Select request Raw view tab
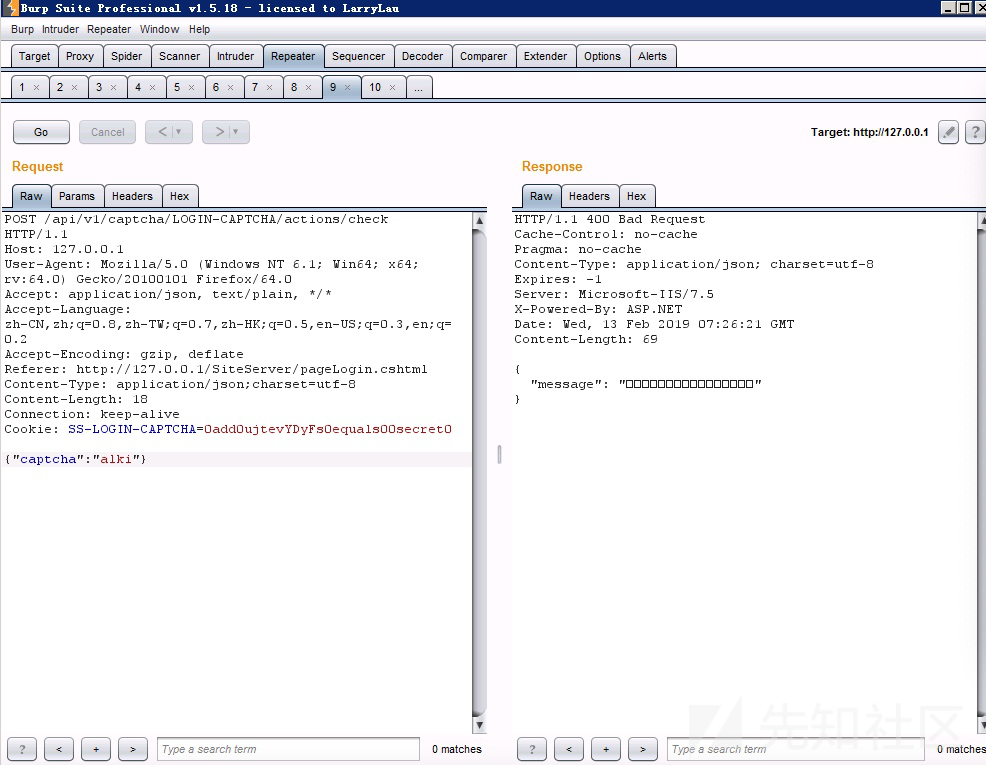Image resolution: width=986 pixels, height=765 pixels. [x=31, y=196]
